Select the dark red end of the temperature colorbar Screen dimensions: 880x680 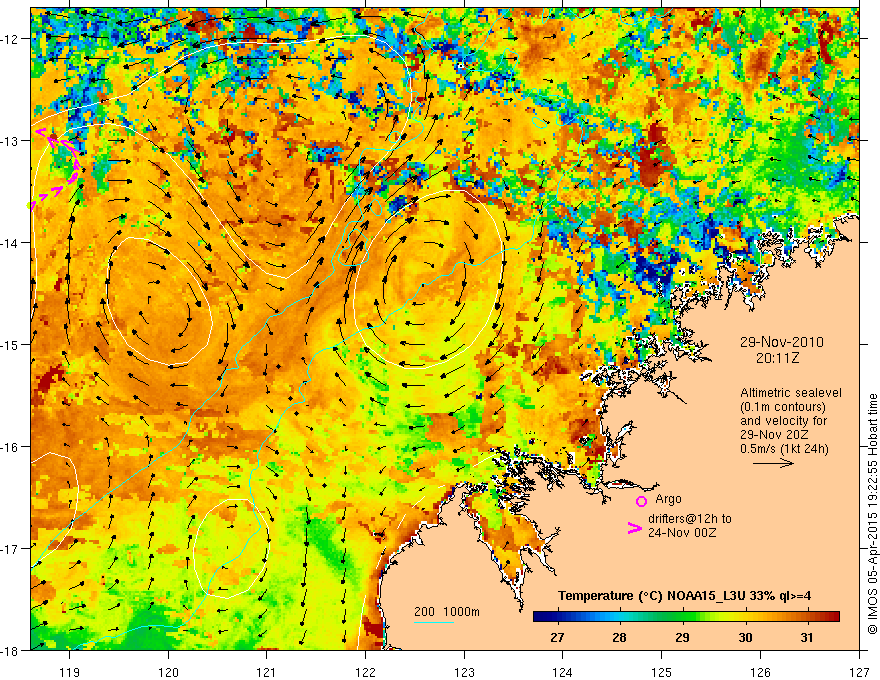pyautogui.click(x=831, y=617)
